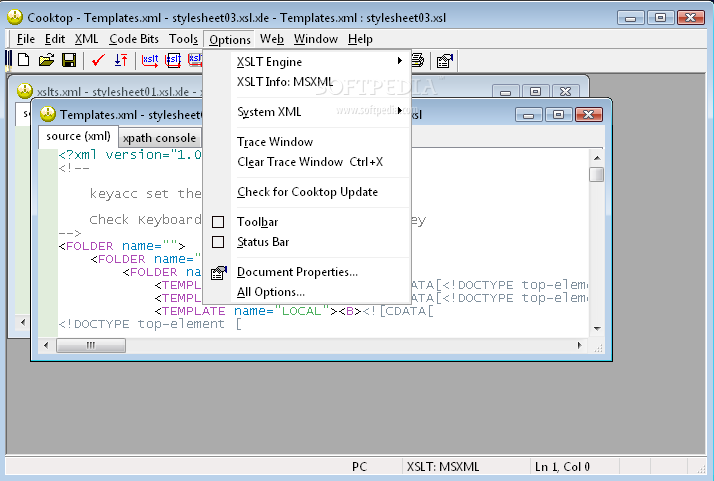This screenshot has width=714, height=481.
Task: Click the partially hidden third xslt toolbar icon
Action: pos(195,60)
